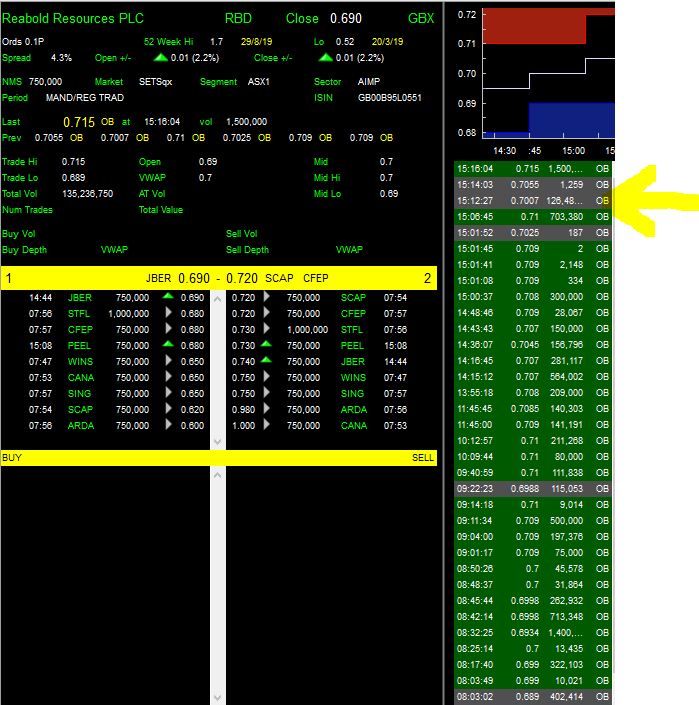The width and height of the screenshot is (699, 705).
Task: Click grey arrow on STFL 0.730 offer row
Action: click(x=267, y=329)
